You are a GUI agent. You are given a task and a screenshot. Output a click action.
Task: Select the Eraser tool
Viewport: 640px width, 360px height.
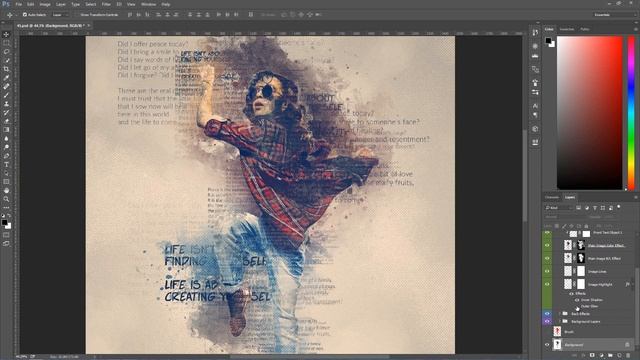pos(6,121)
